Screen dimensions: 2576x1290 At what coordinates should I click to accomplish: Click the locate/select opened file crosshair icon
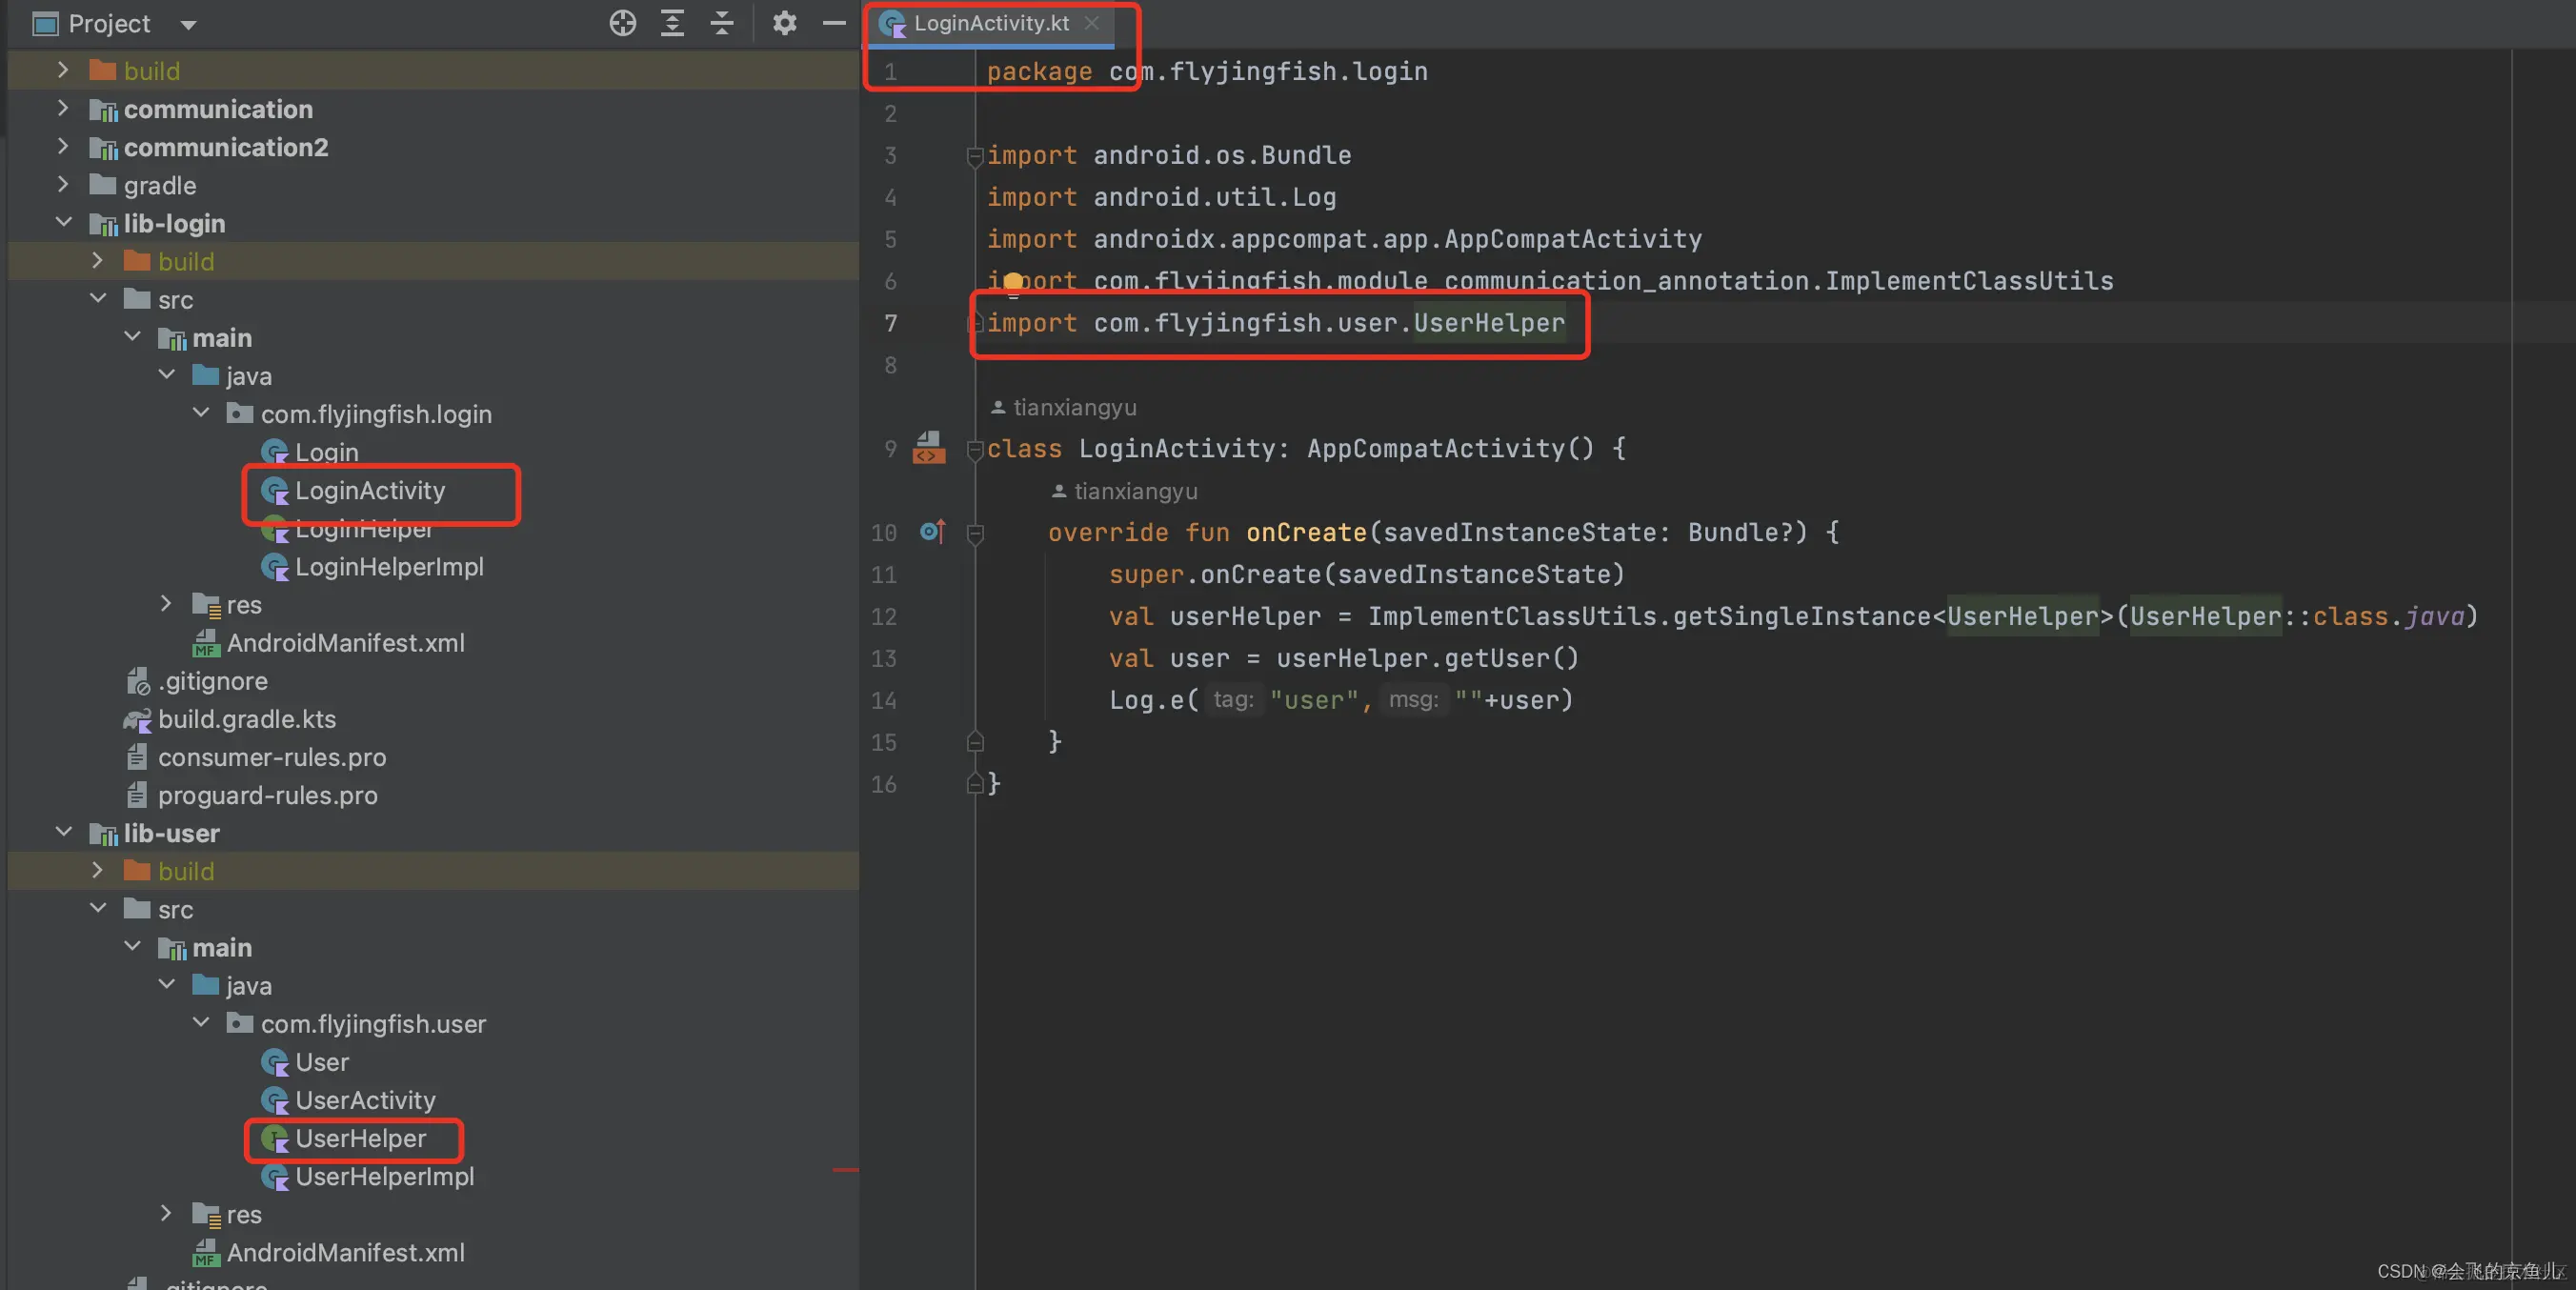click(622, 23)
